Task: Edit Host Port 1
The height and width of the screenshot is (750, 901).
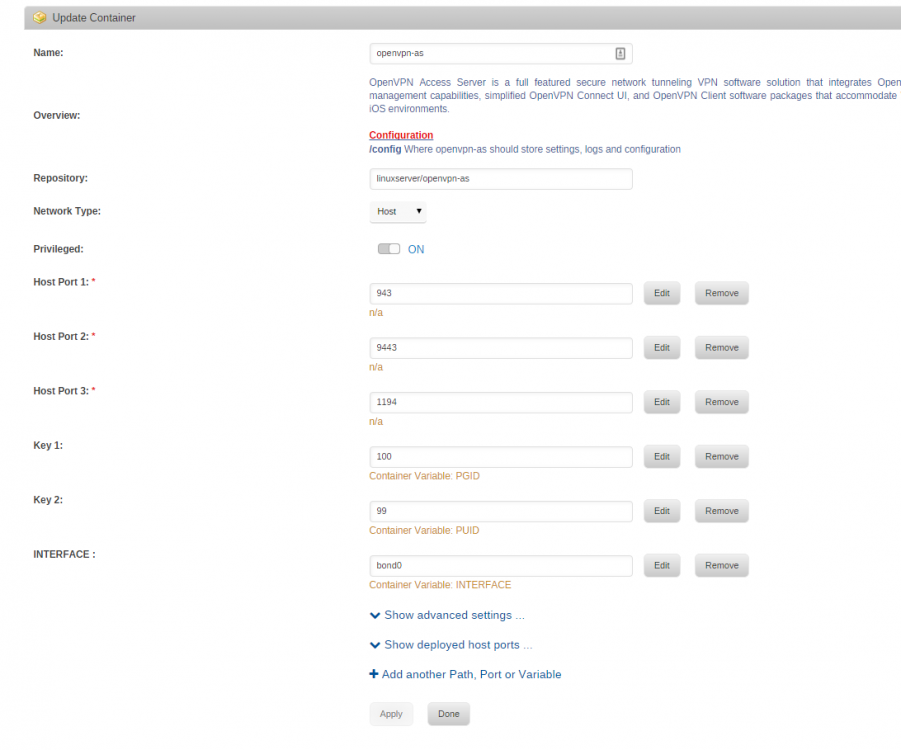Action: click(x=662, y=293)
